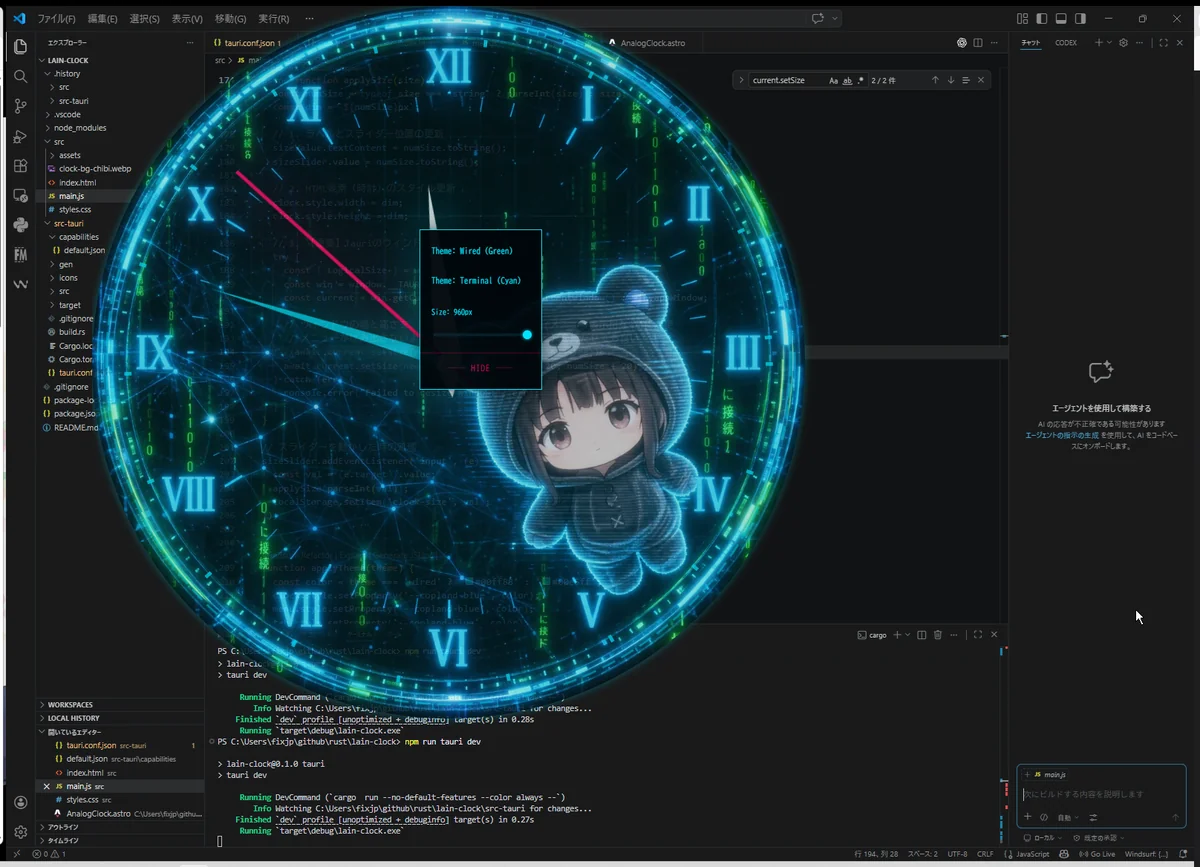Kill terminal with the trash icon
Viewport: 1200px width, 867px height.
(x=937, y=635)
